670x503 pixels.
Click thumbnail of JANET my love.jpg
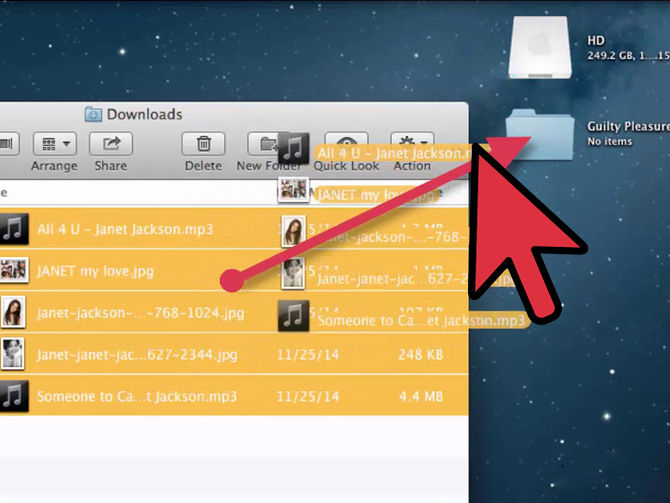coord(14,270)
